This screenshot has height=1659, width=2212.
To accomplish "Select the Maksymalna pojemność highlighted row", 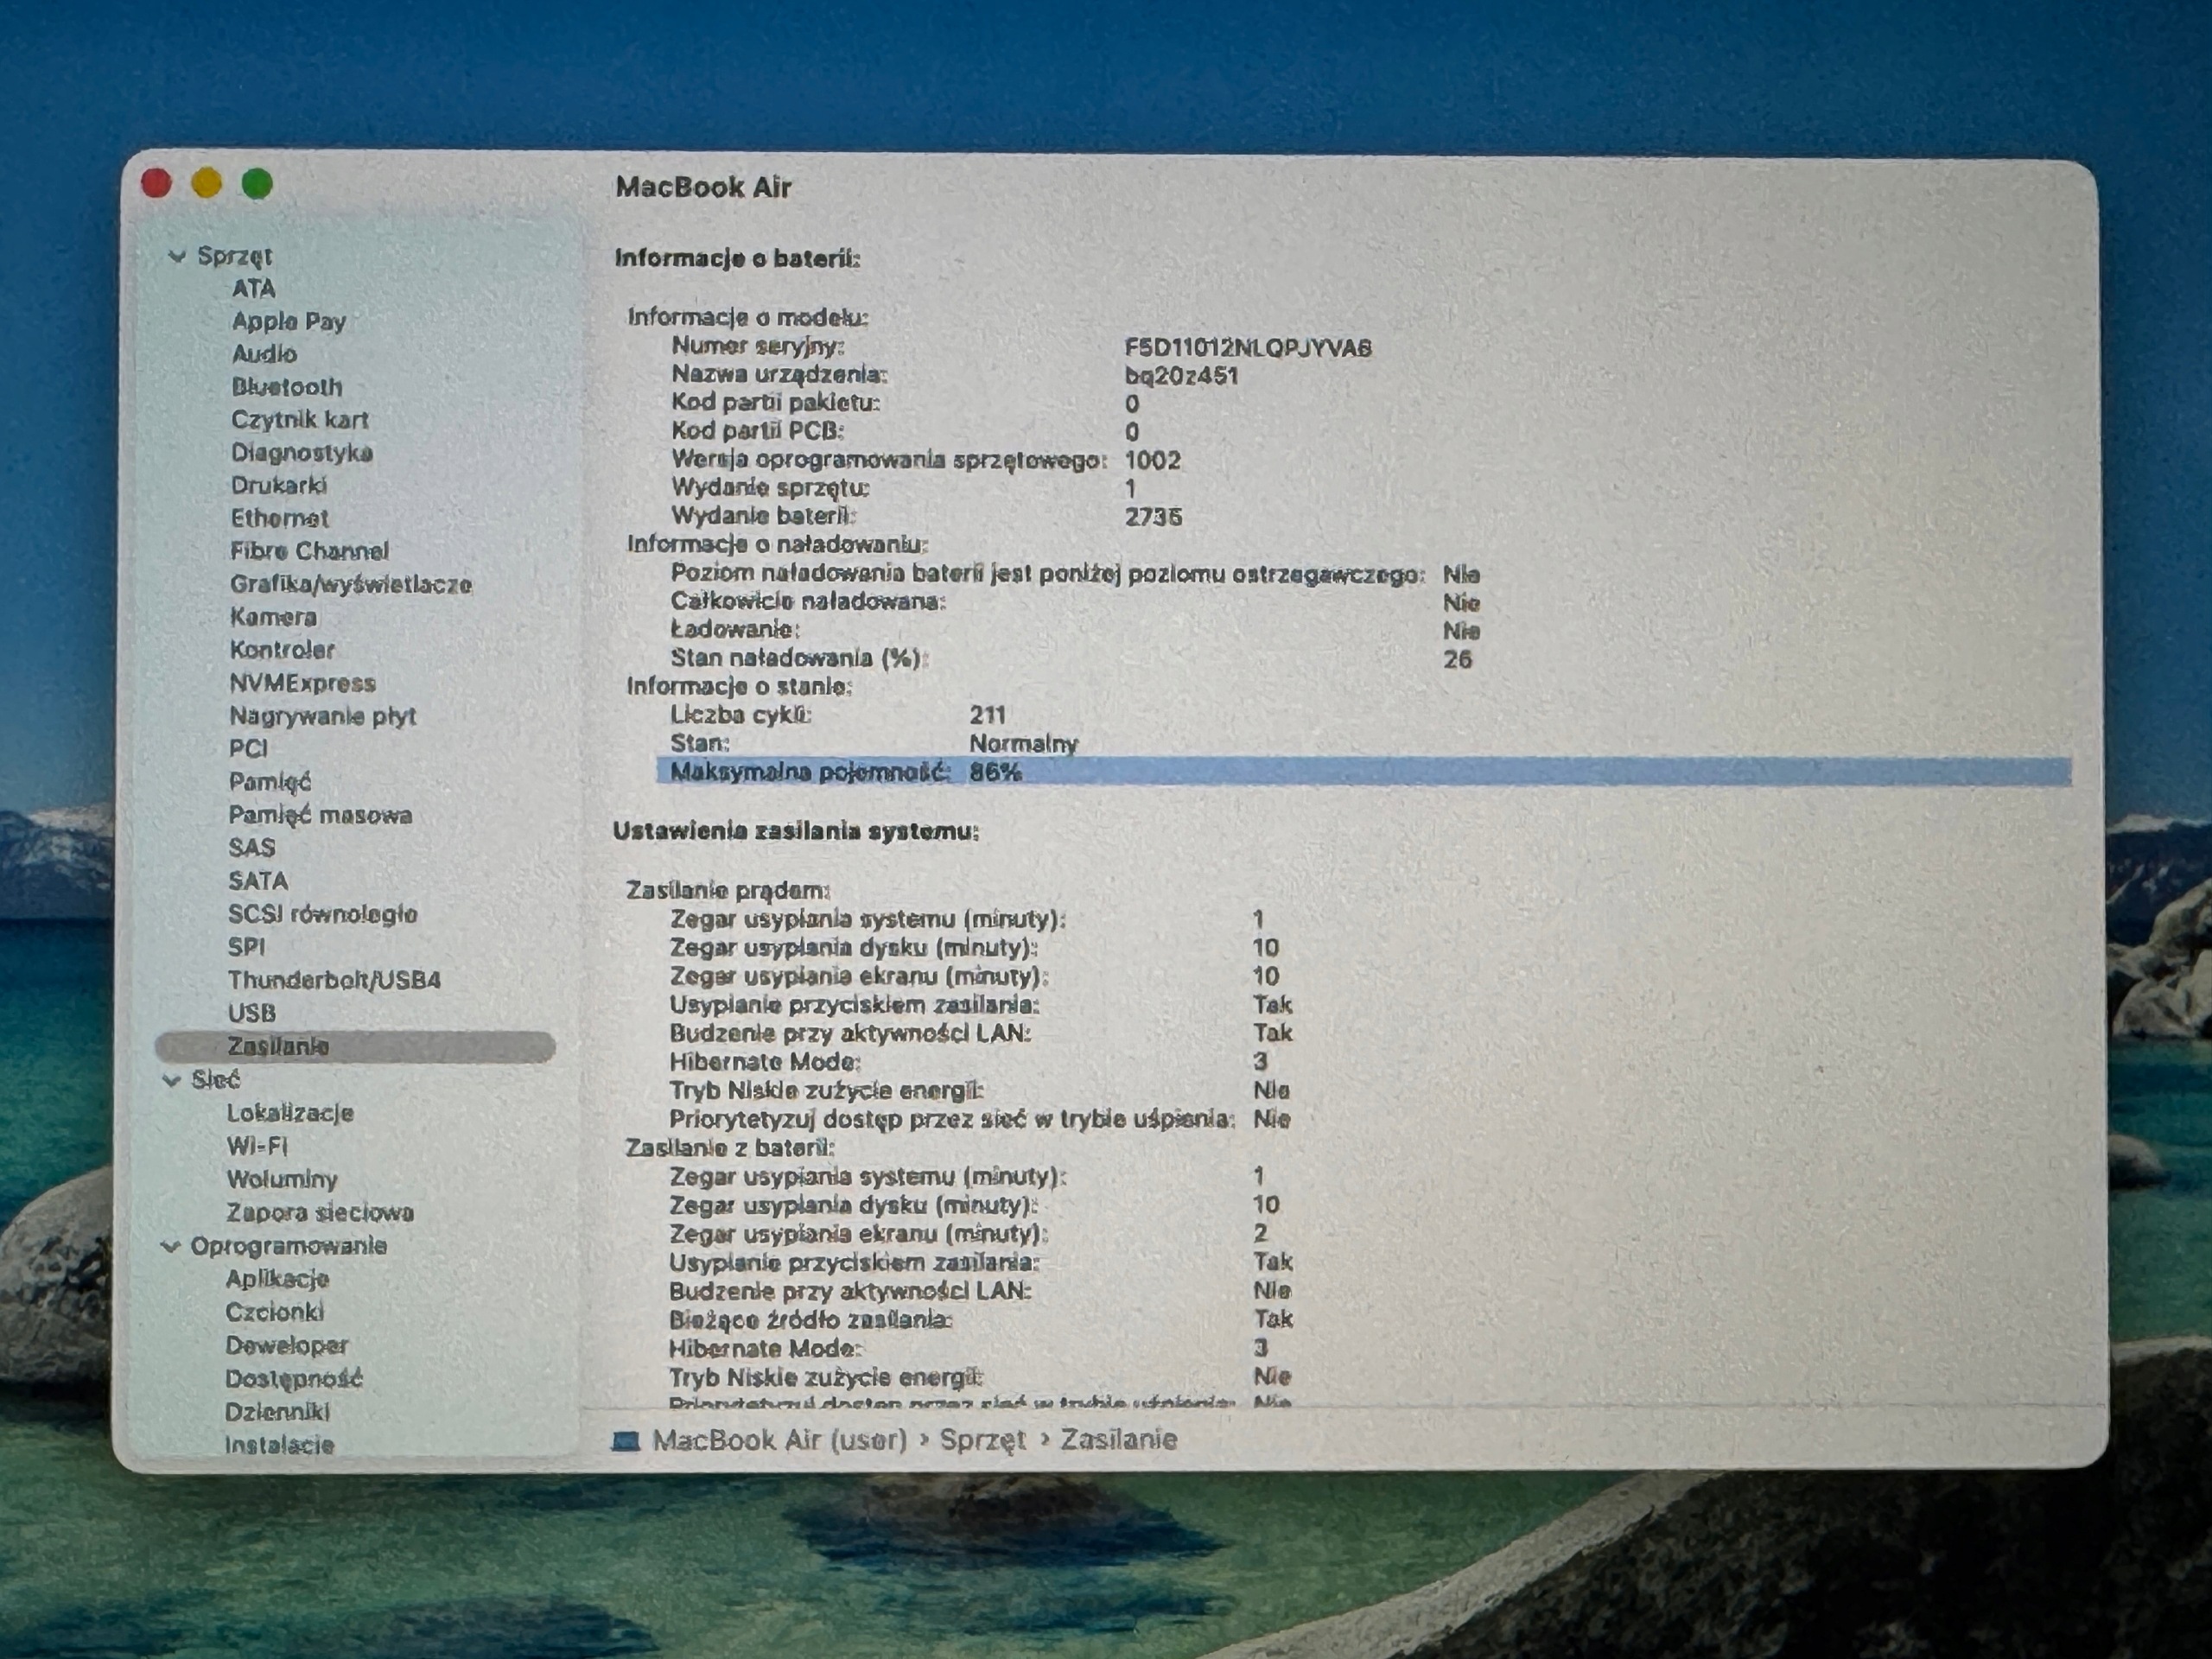I will [x=1364, y=772].
